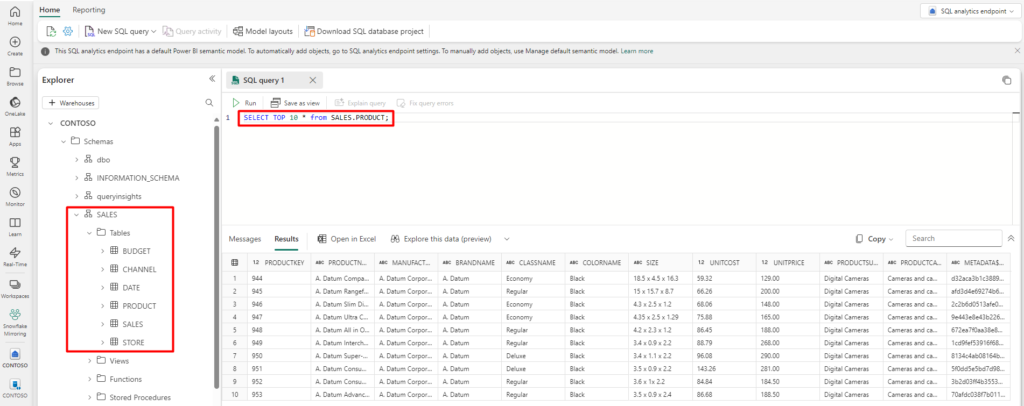
Task: Click the SQL query editor line
Action: coord(316,118)
